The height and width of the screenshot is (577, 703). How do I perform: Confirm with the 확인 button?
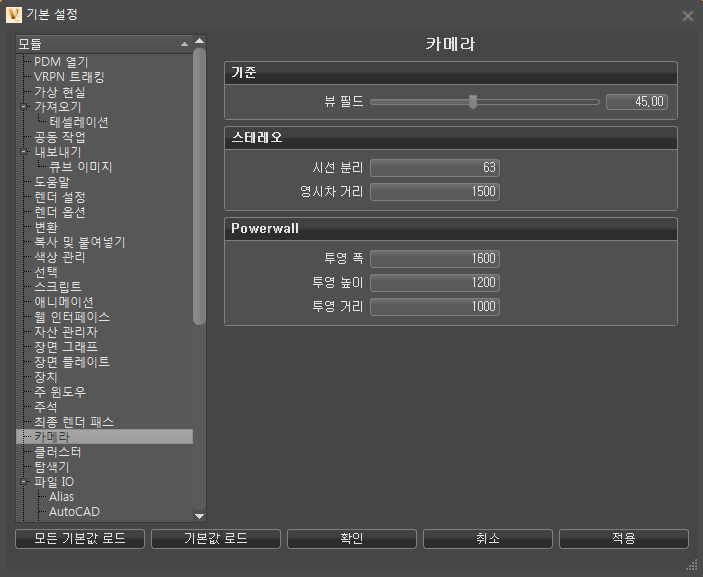pyautogui.click(x=352, y=538)
